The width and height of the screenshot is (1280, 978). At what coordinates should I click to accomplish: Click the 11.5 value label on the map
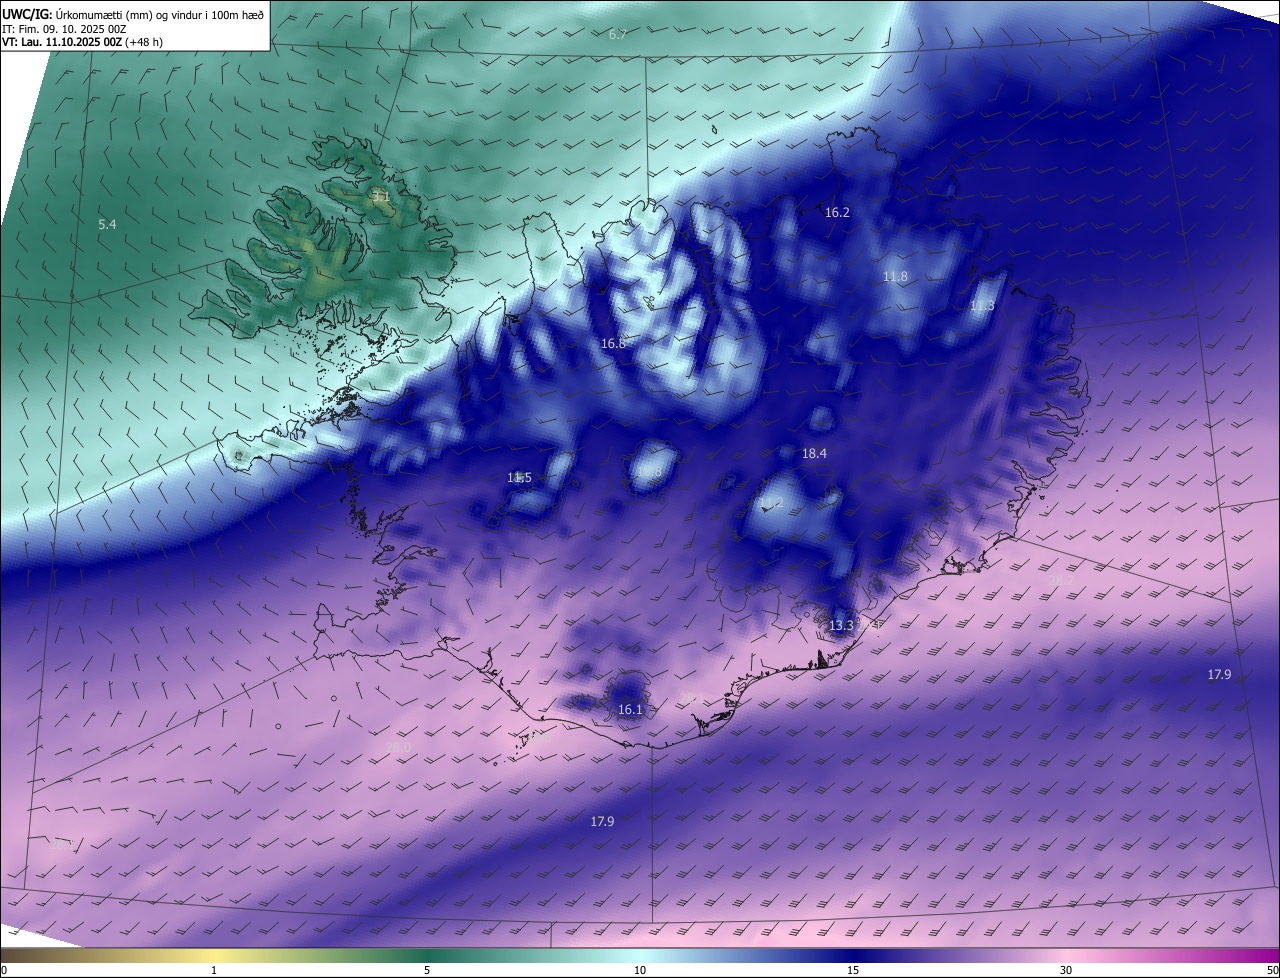(519, 478)
